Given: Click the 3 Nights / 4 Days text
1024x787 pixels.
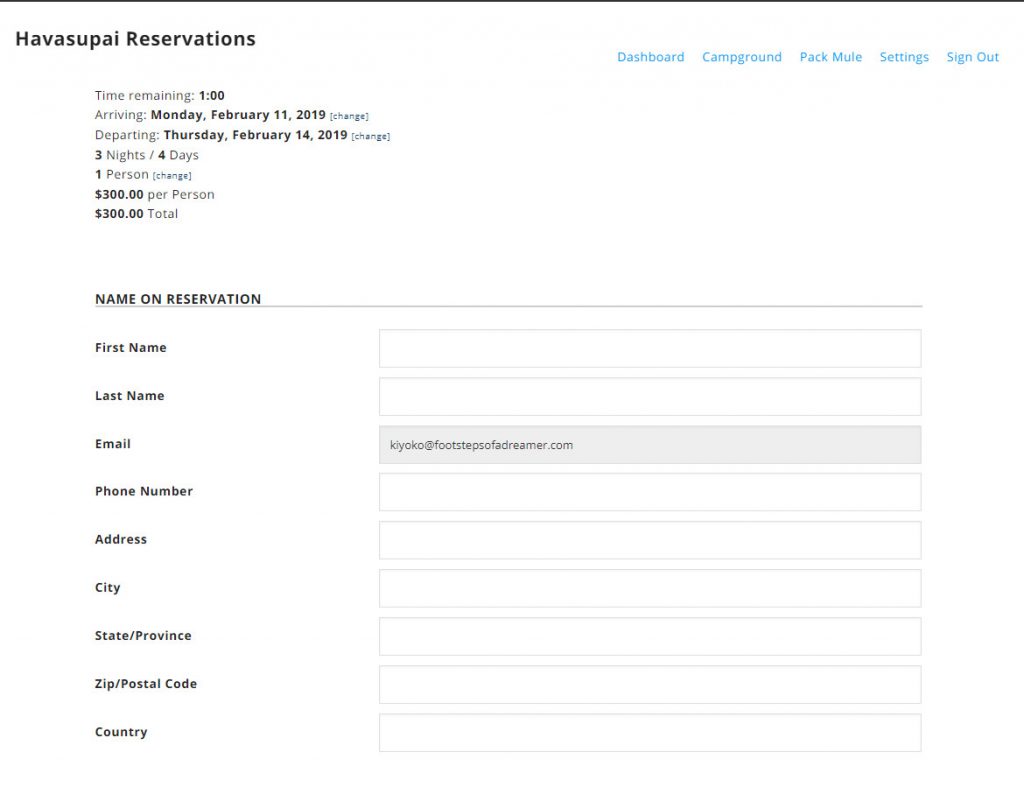Looking at the screenshot, I should pos(147,155).
